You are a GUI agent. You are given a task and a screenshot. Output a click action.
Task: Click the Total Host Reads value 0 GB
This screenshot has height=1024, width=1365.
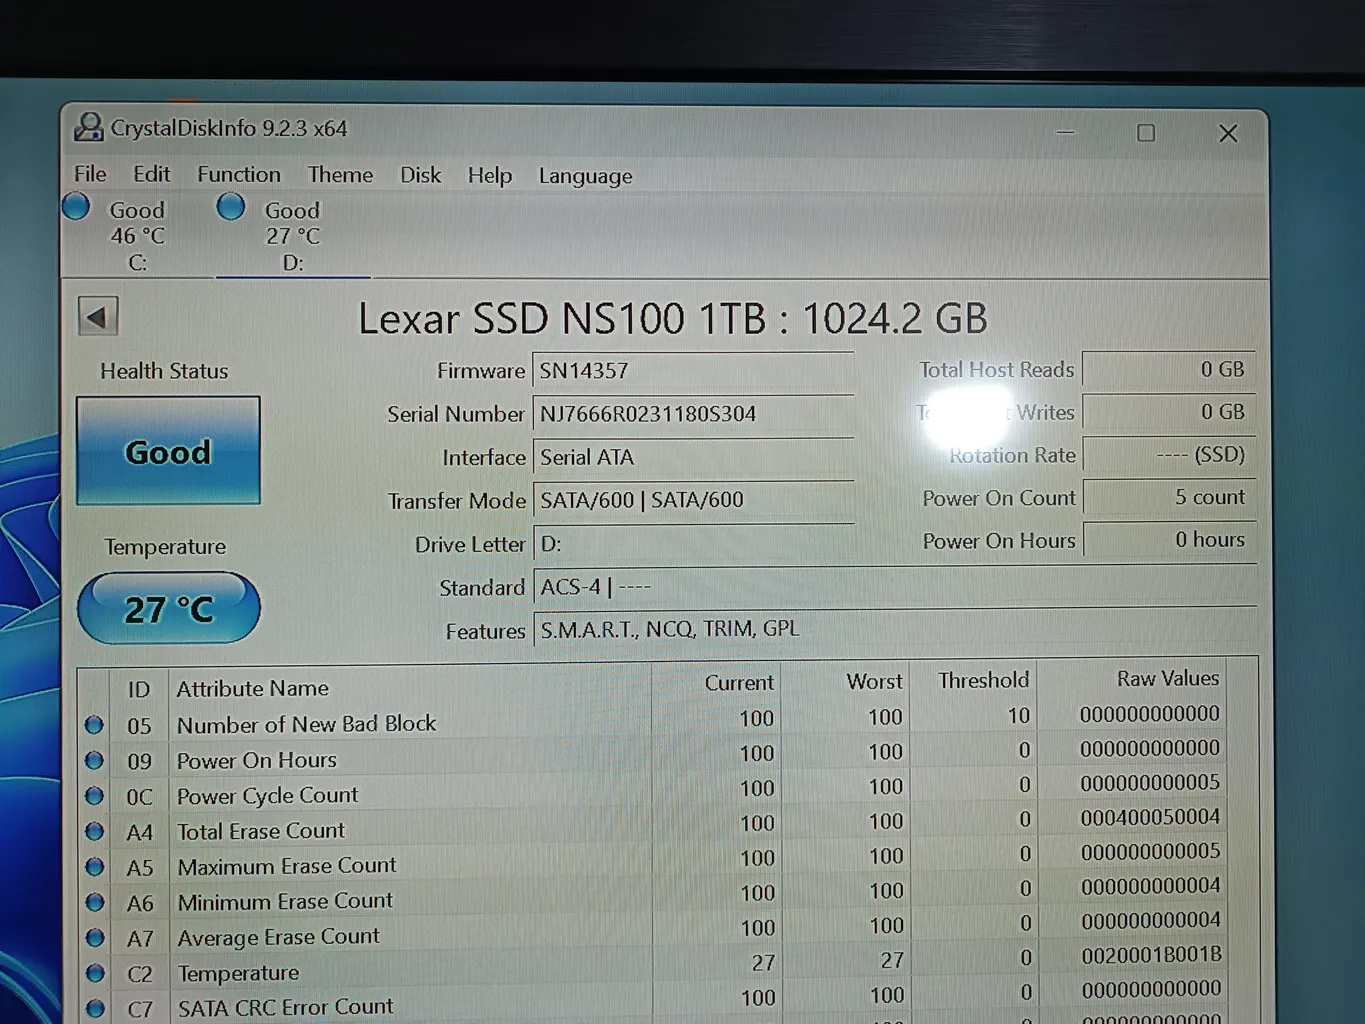coord(1168,369)
